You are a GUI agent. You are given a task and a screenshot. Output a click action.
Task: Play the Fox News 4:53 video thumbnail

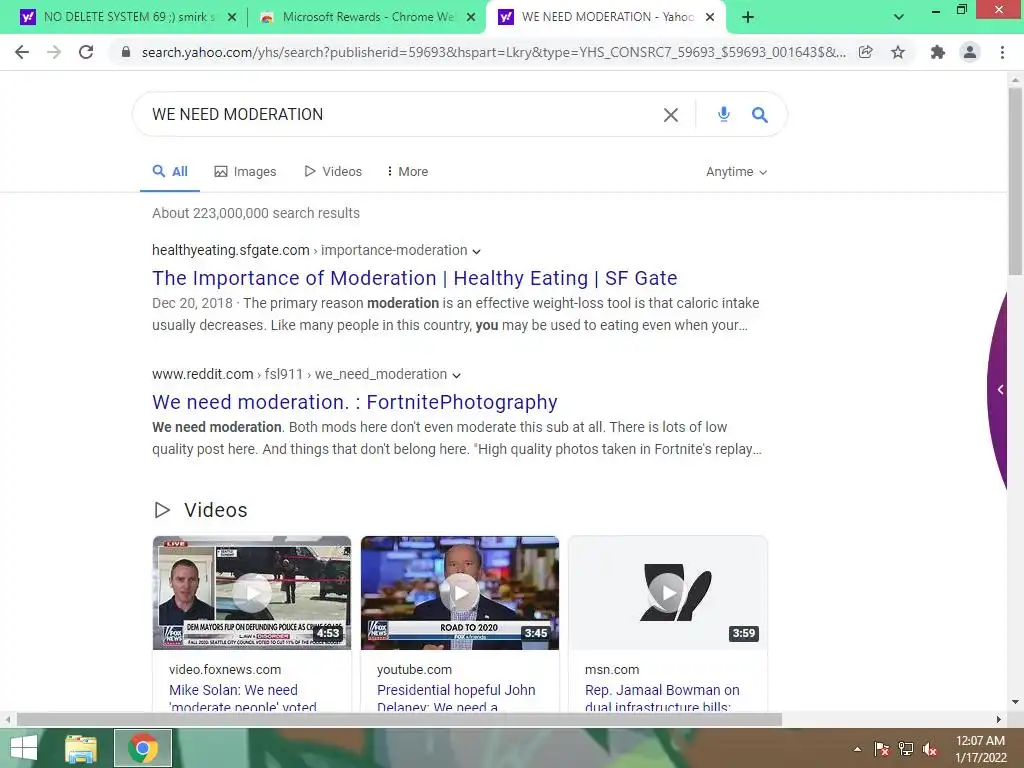[x=252, y=593]
